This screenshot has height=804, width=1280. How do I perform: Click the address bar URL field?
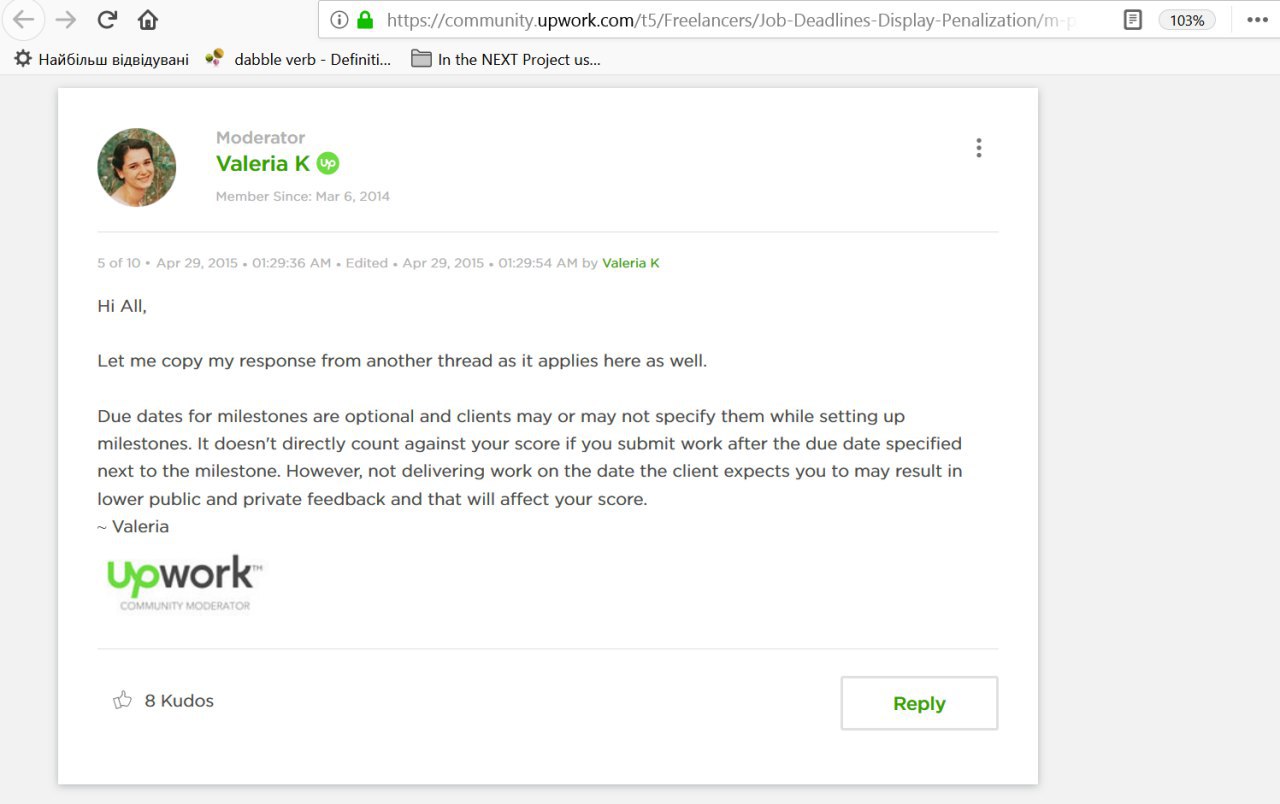730,20
